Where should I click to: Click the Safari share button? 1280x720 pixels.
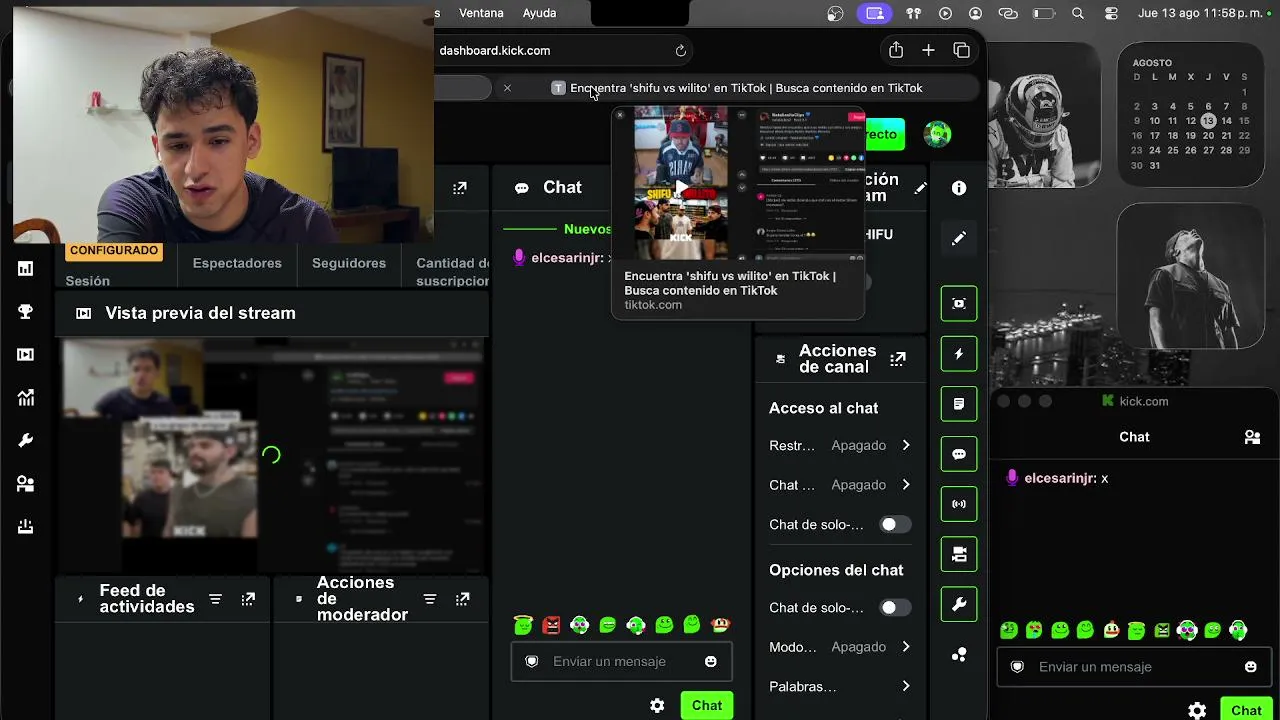click(x=895, y=50)
